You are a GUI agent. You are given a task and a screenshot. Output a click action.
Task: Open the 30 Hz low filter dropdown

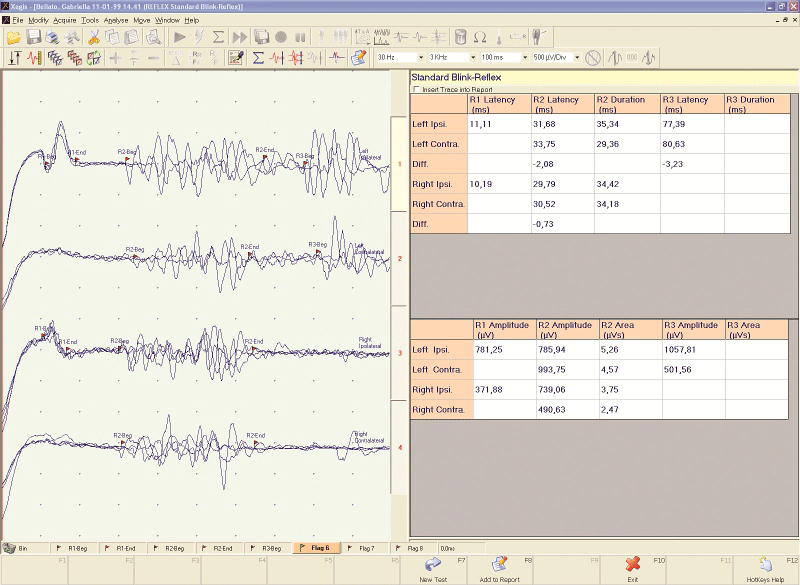tap(420, 58)
